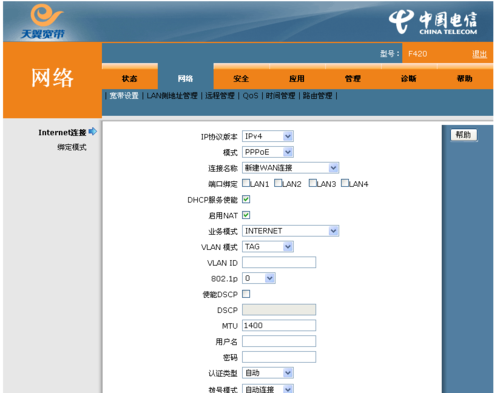500x393 pixels.
Task: Open the IP协议版本 dropdown
Action: point(268,136)
